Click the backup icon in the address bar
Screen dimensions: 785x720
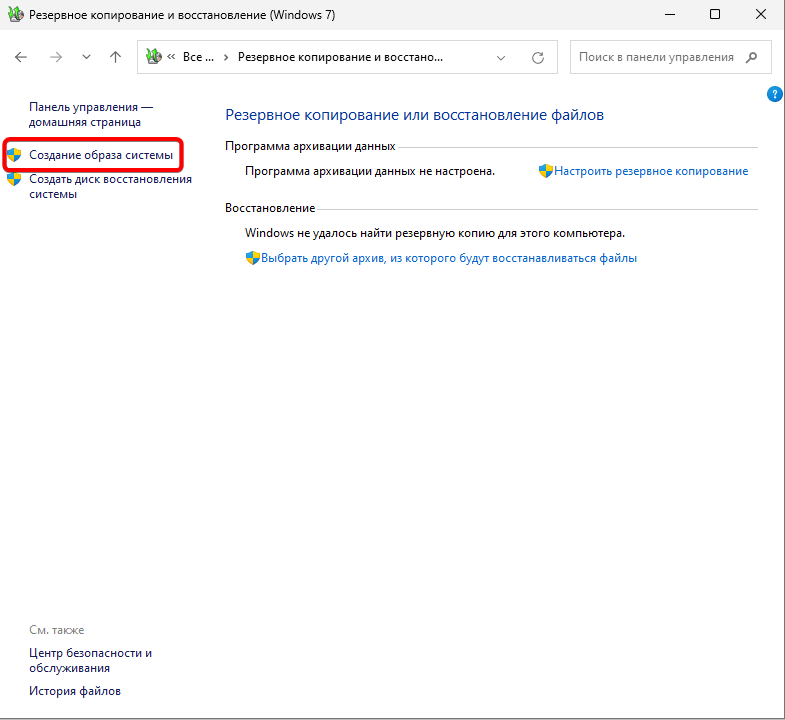point(154,57)
